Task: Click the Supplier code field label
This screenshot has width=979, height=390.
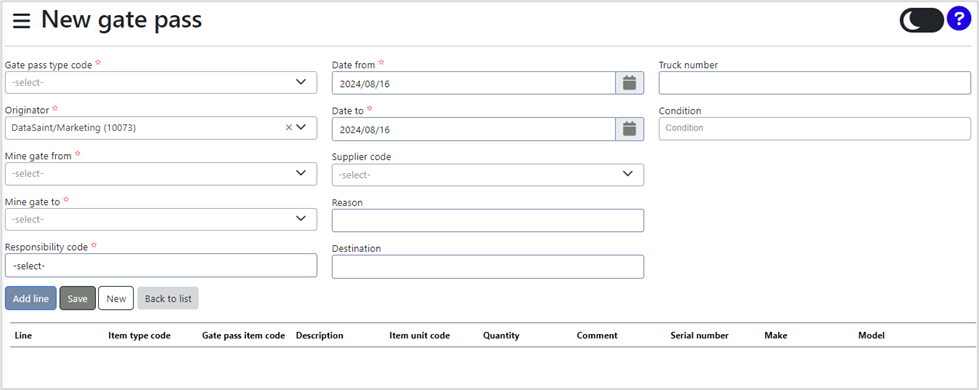Action: 362,157
